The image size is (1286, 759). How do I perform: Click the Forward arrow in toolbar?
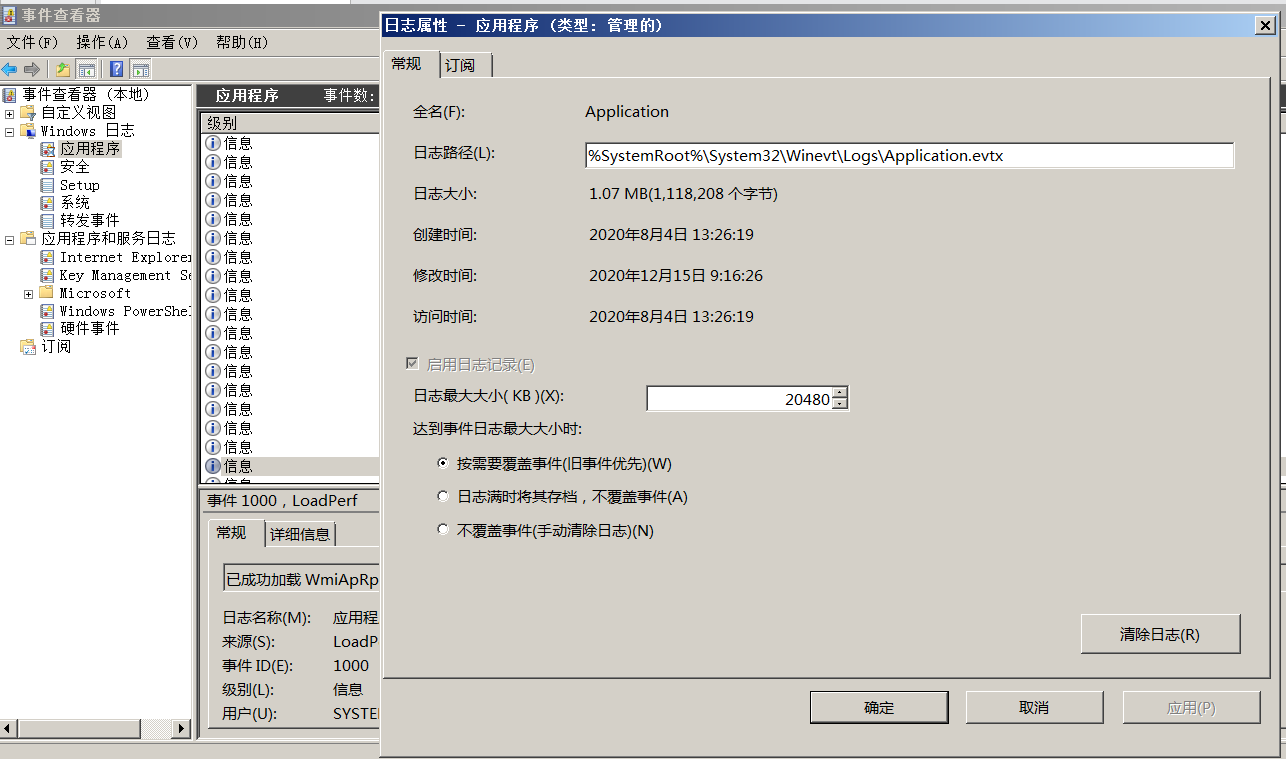pyautogui.click(x=31, y=69)
